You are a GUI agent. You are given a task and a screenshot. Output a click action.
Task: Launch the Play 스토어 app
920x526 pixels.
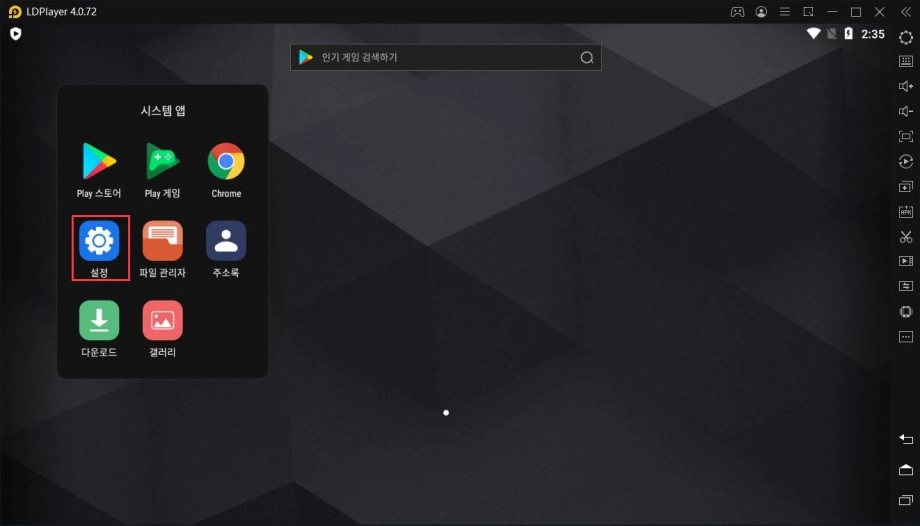99,162
